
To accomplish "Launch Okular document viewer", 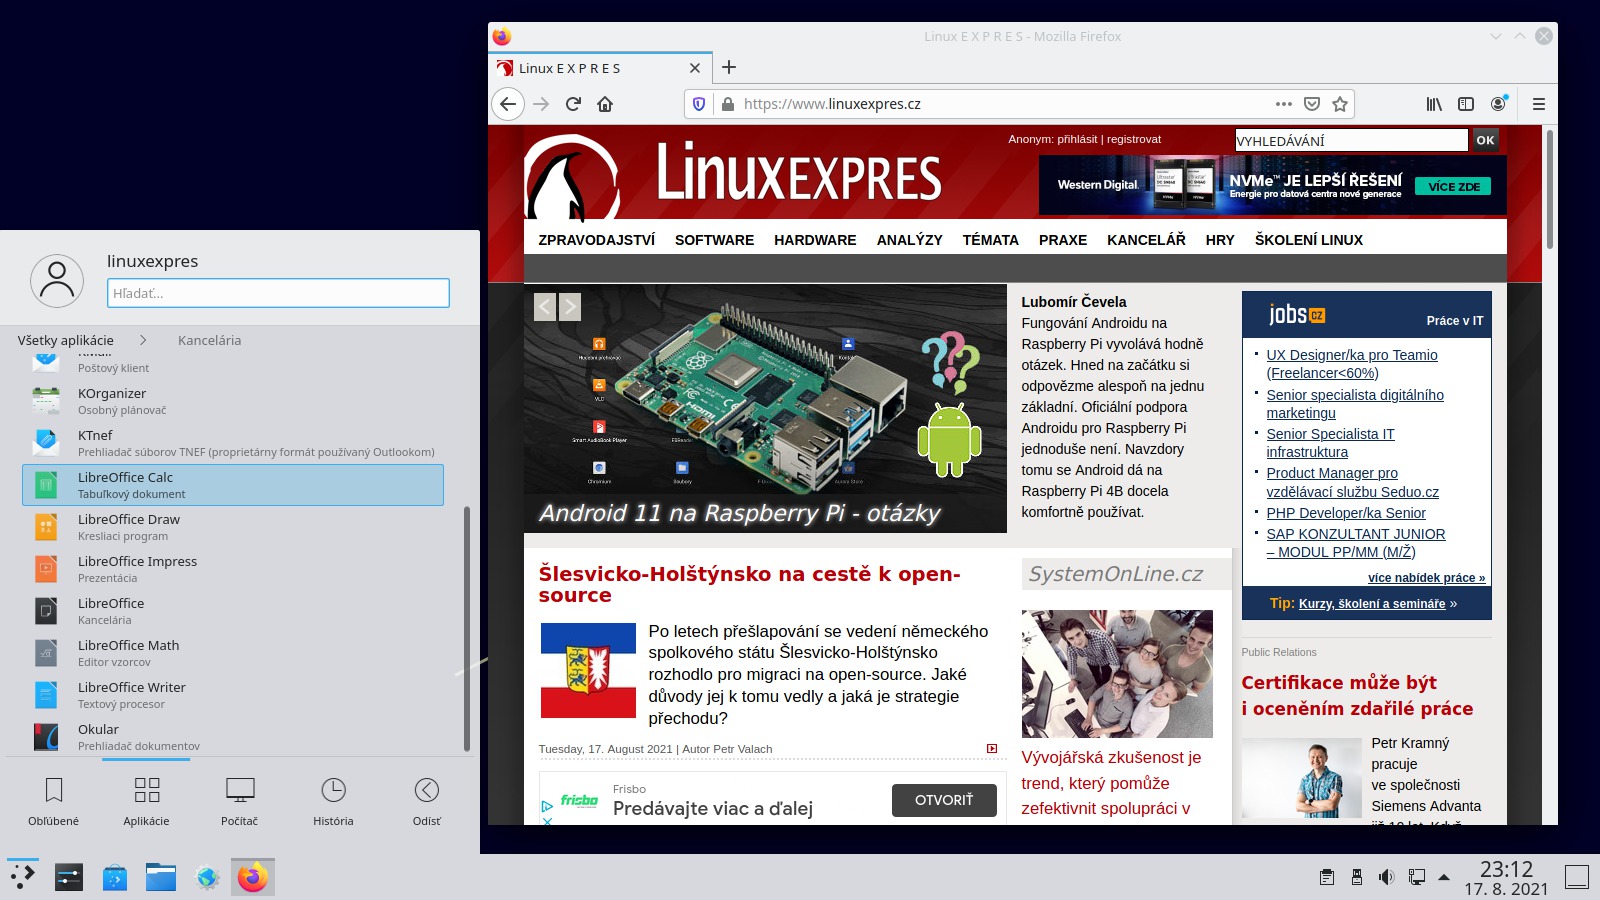I will pyautogui.click(x=232, y=737).
